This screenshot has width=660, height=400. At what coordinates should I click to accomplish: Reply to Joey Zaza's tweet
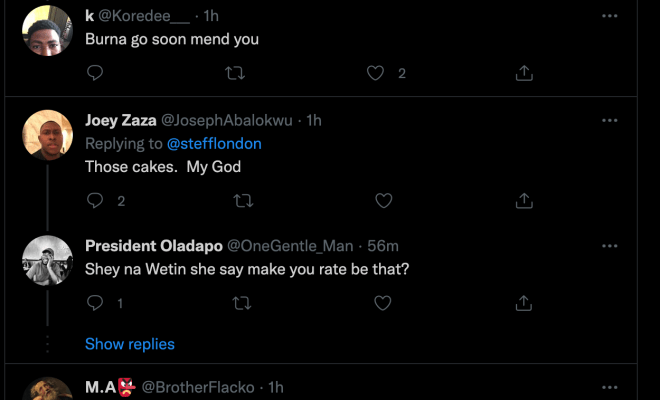[x=95, y=201]
